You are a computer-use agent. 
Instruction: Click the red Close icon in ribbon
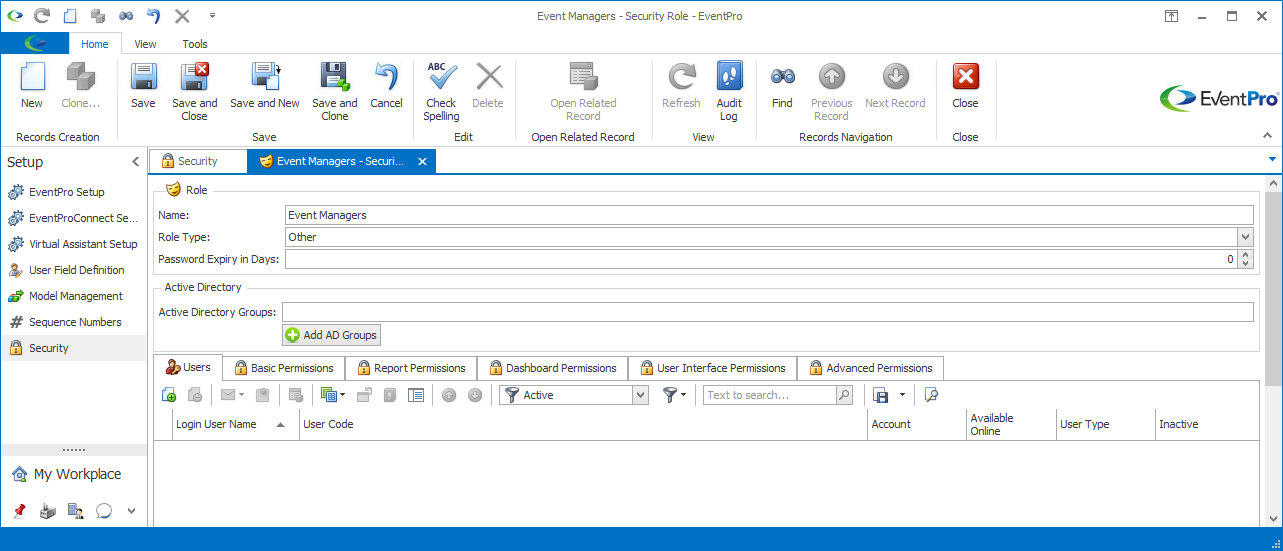coord(965,77)
